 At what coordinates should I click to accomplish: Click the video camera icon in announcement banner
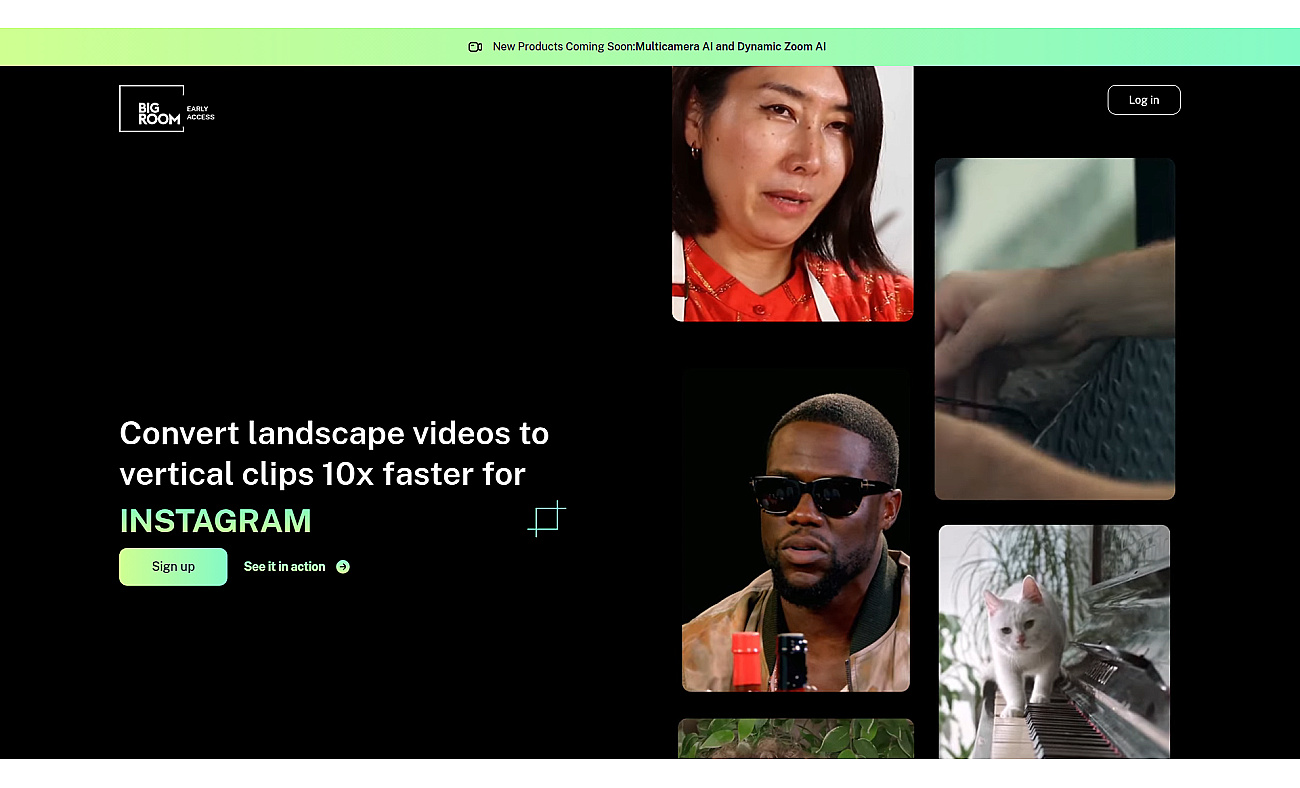475,47
